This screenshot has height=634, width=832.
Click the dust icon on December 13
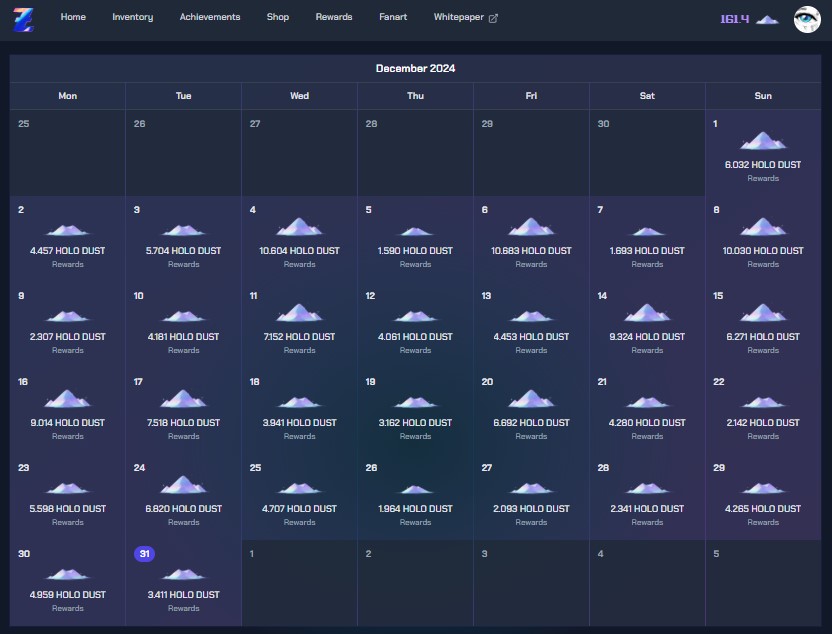coord(531,315)
